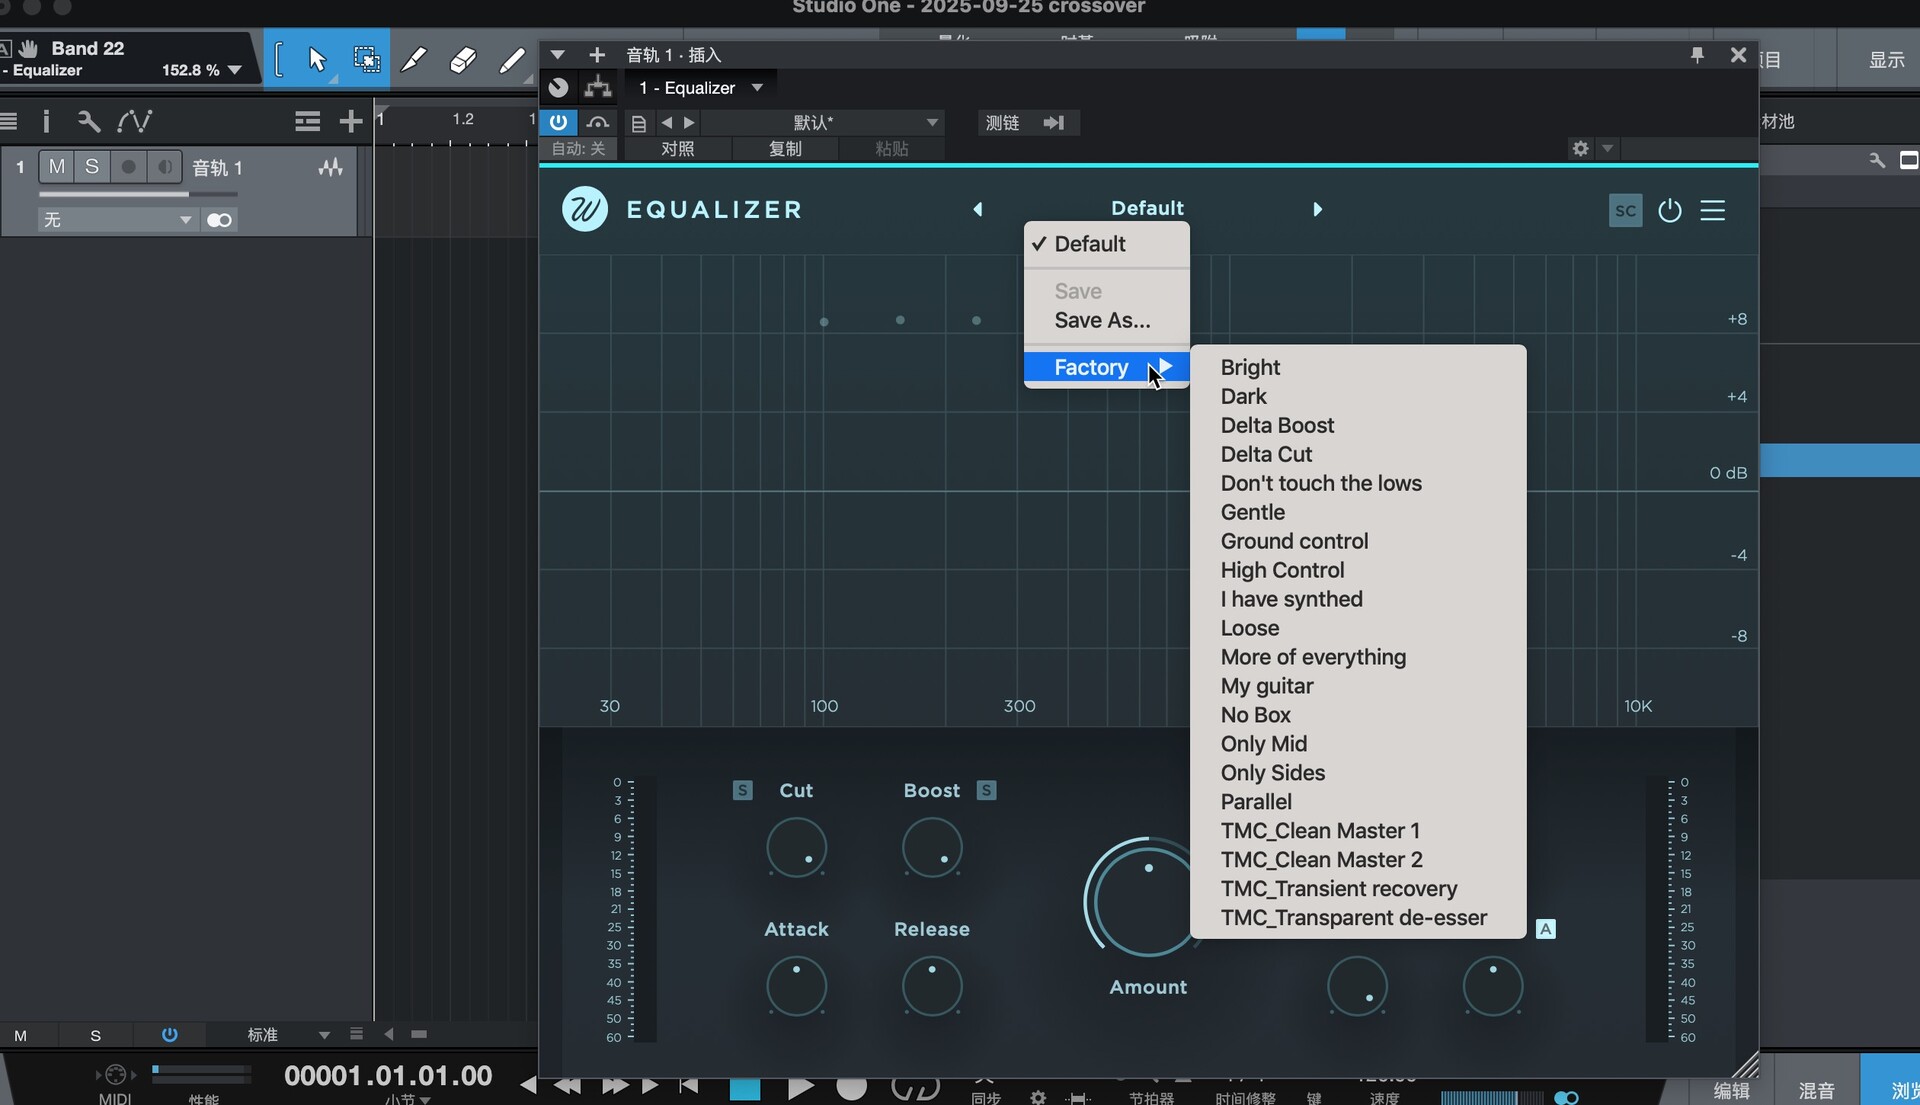The image size is (1920, 1105).
Task: Select the Arrow tool in toolbar
Action: point(317,60)
